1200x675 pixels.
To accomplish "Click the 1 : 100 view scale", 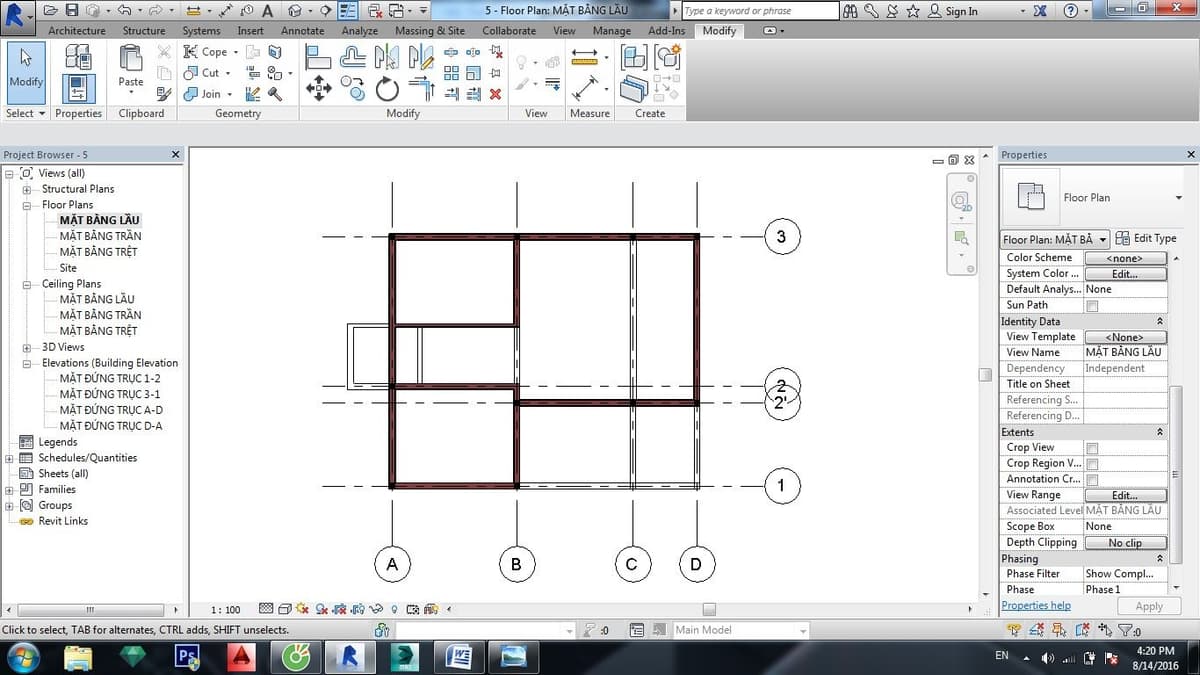I will coord(226,609).
